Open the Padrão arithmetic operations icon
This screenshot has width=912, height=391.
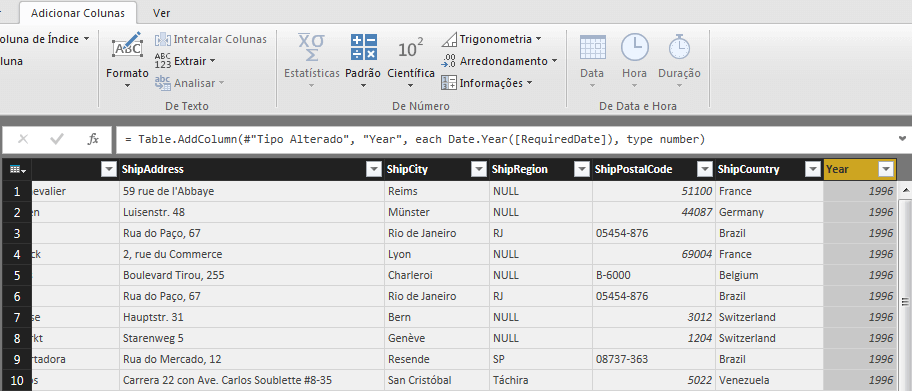tap(364, 47)
